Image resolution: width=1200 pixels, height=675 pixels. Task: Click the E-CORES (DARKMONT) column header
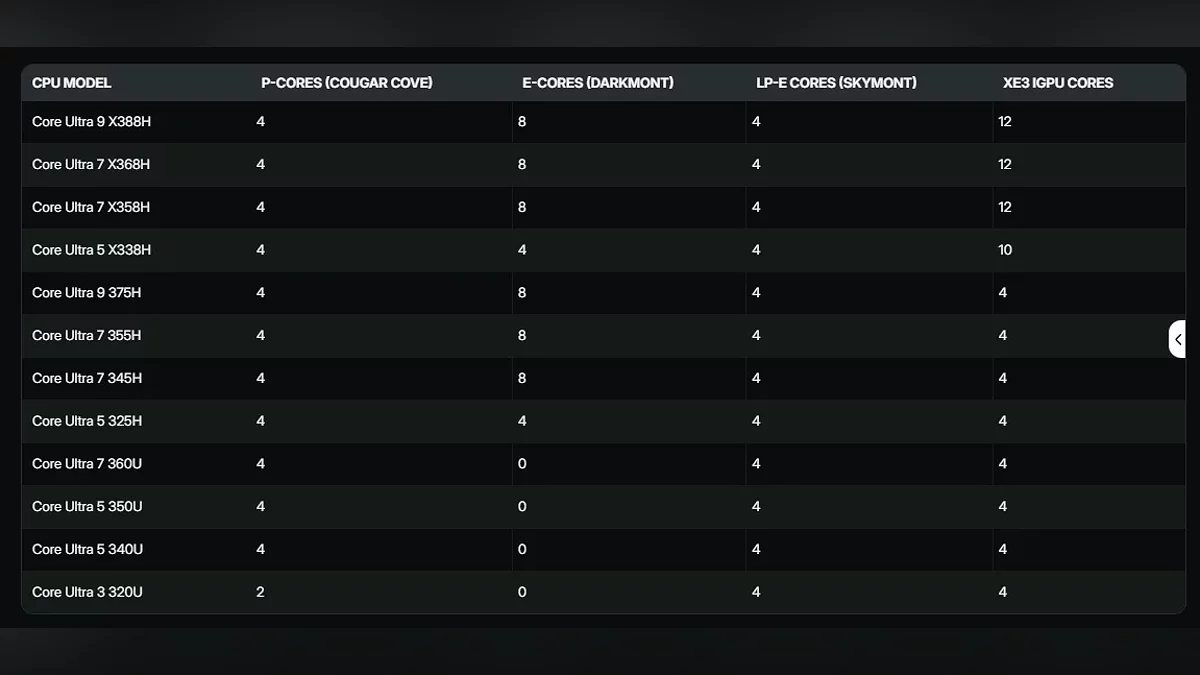click(x=595, y=83)
